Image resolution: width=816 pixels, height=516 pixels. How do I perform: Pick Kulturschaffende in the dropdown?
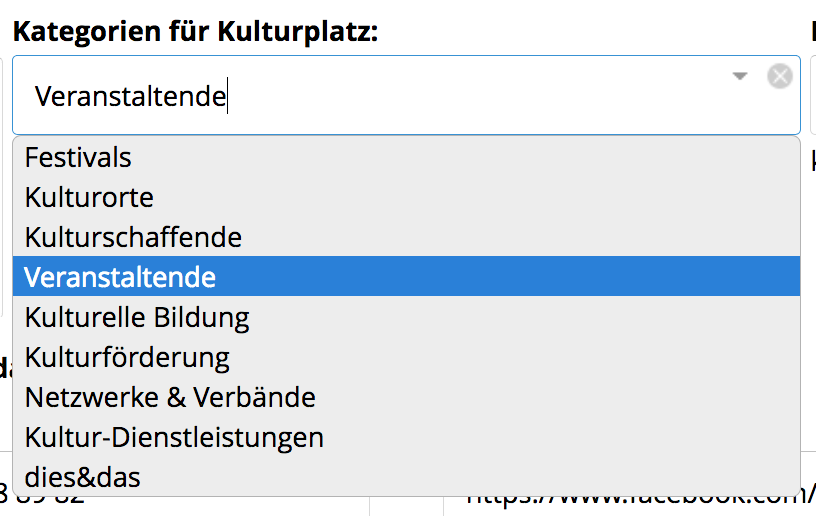pos(406,237)
